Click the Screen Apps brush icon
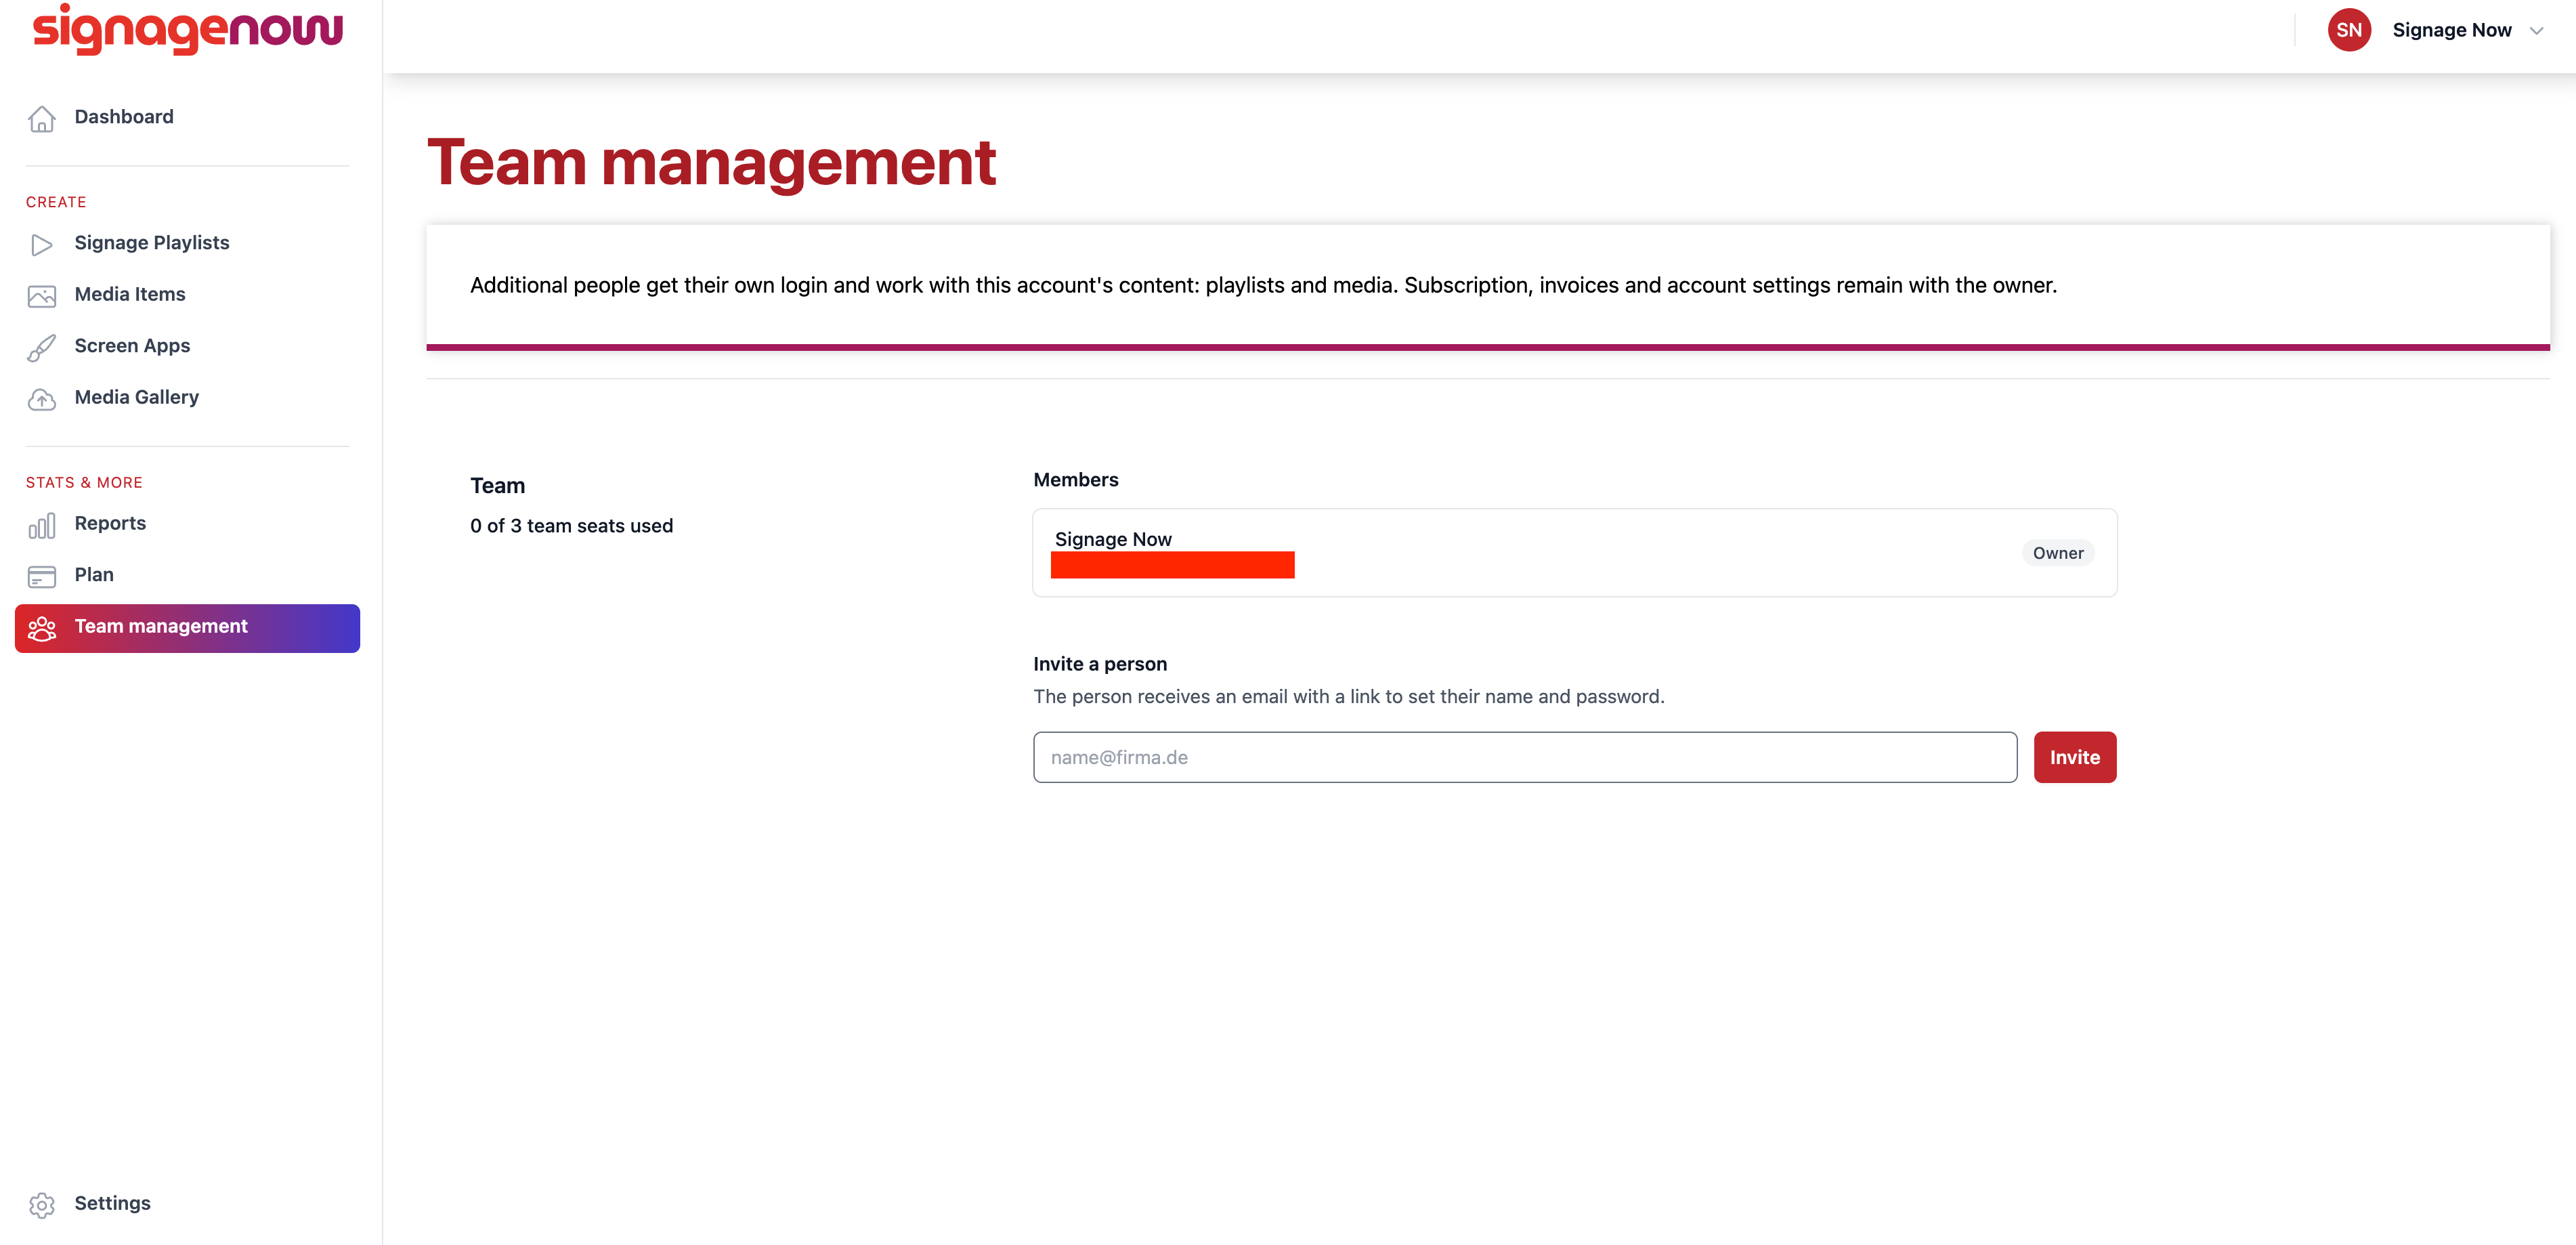 42,347
